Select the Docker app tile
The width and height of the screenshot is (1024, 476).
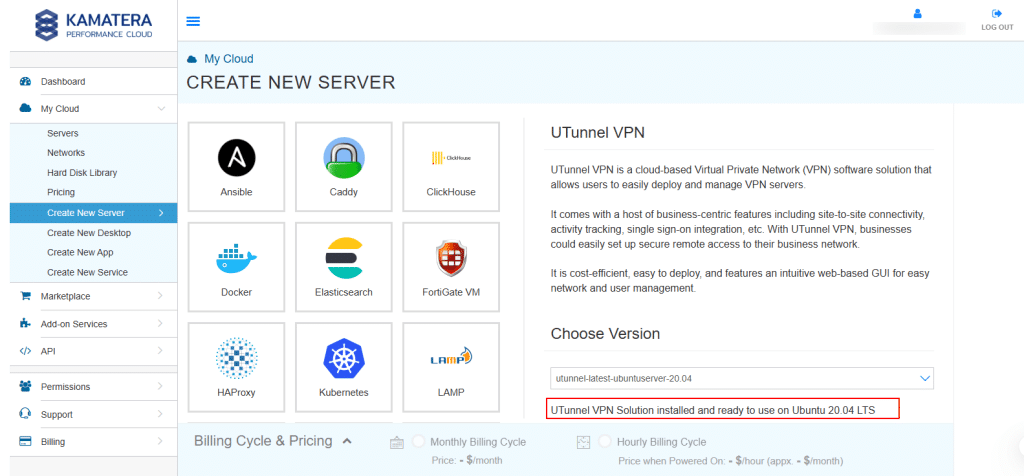(236, 266)
